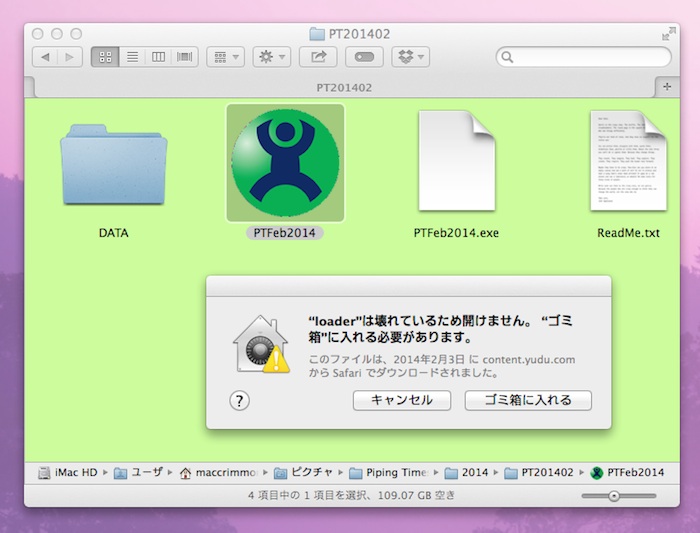Click the Edit Tags toolbar button
This screenshot has height=533, width=700.
364,57
